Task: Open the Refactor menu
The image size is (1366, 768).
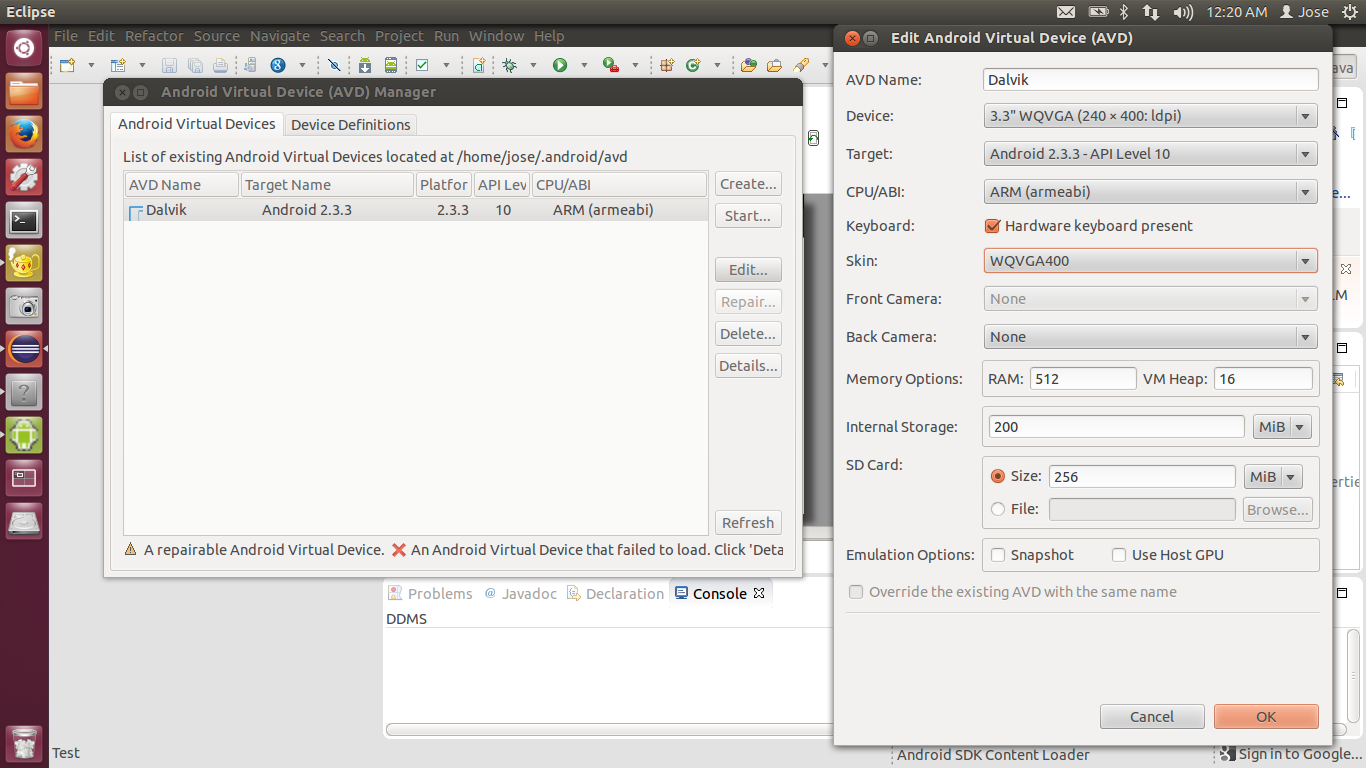Action: pos(154,36)
